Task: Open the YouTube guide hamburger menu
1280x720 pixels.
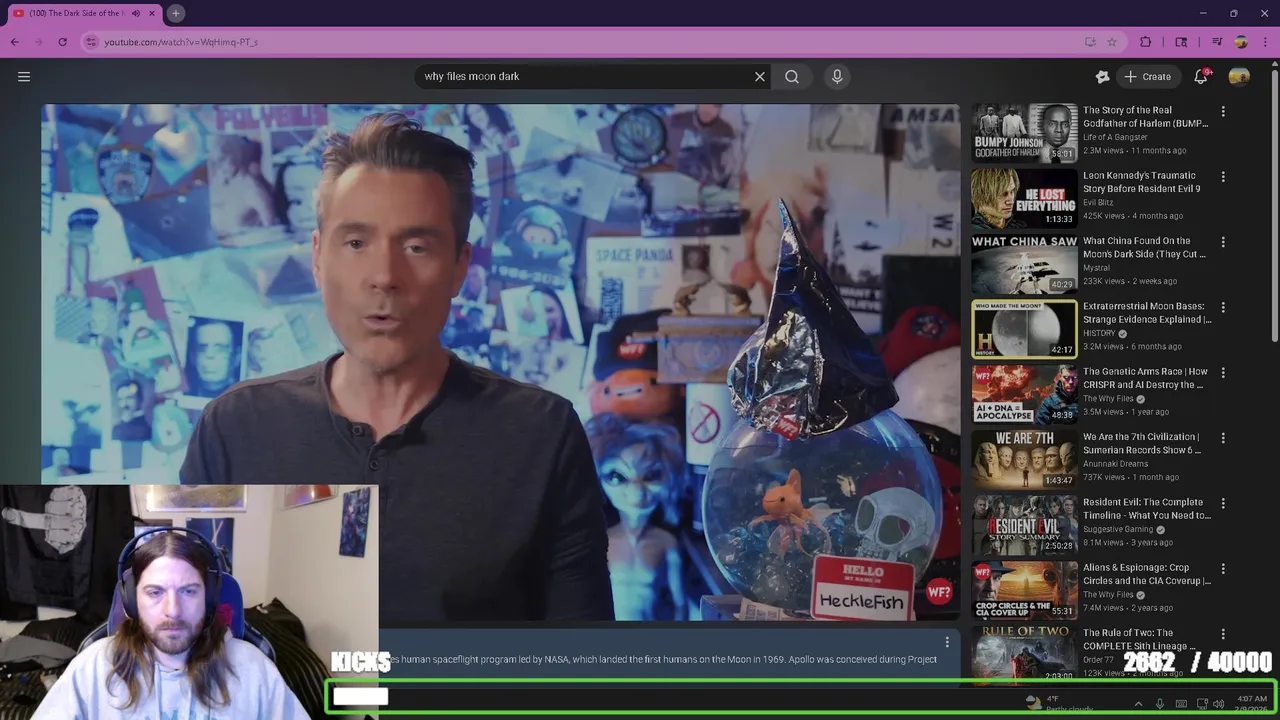Action: [24, 77]
